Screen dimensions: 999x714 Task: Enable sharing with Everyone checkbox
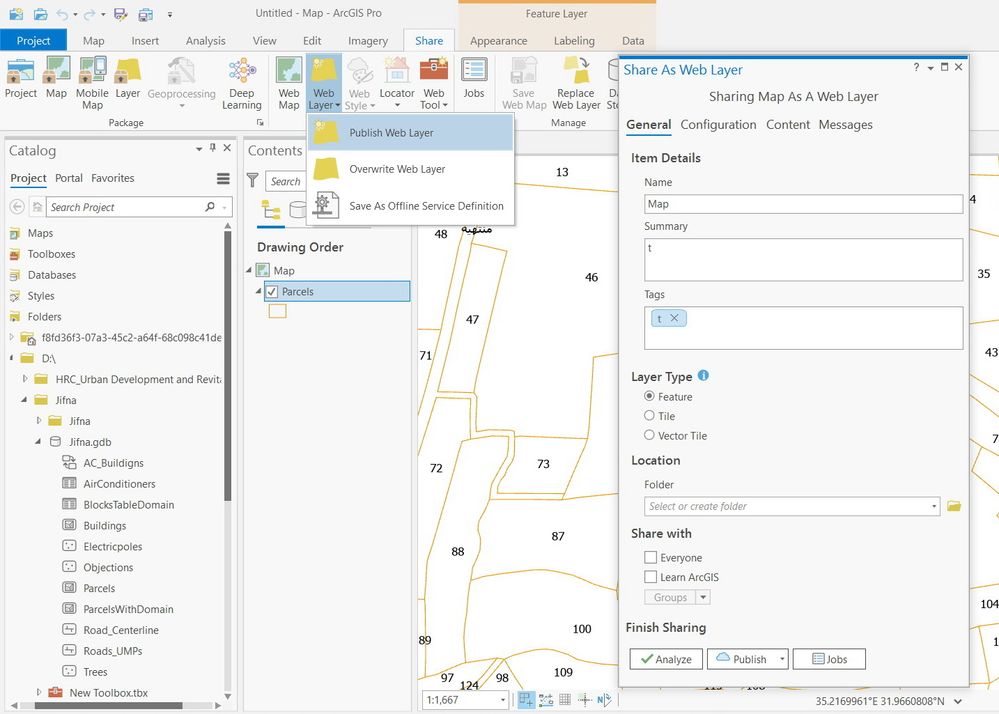pos(651,558)
